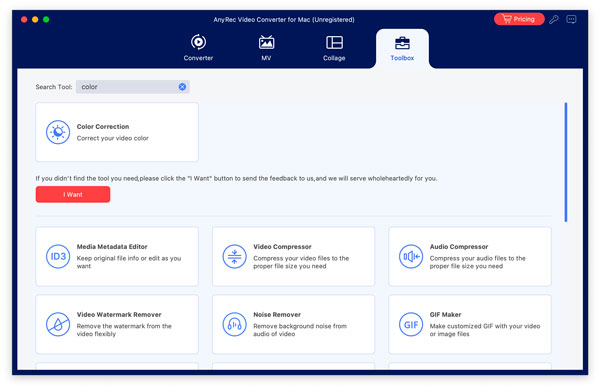Image resolution: width=600 pixels, height=389 pixels.
Task: Open the Collage tab
Action: click(334, 48)
